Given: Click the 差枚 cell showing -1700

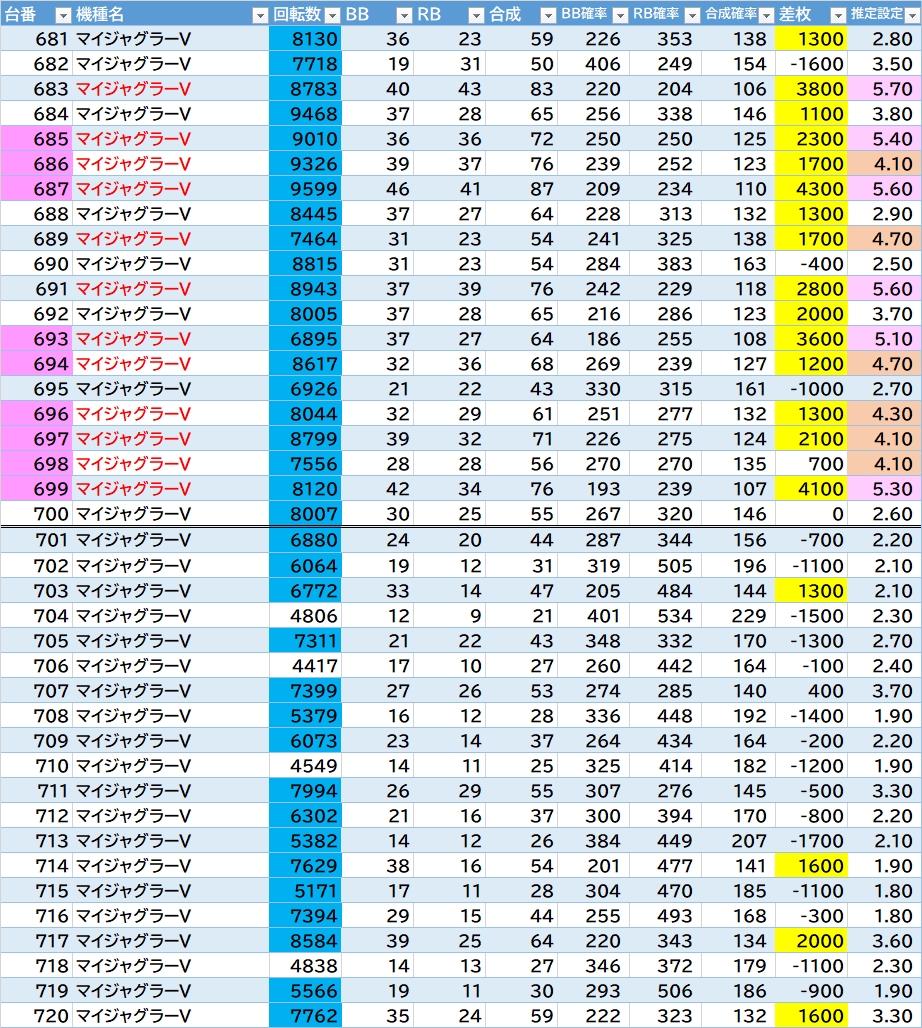Looking at the screenshot, I should click(810, 841).
